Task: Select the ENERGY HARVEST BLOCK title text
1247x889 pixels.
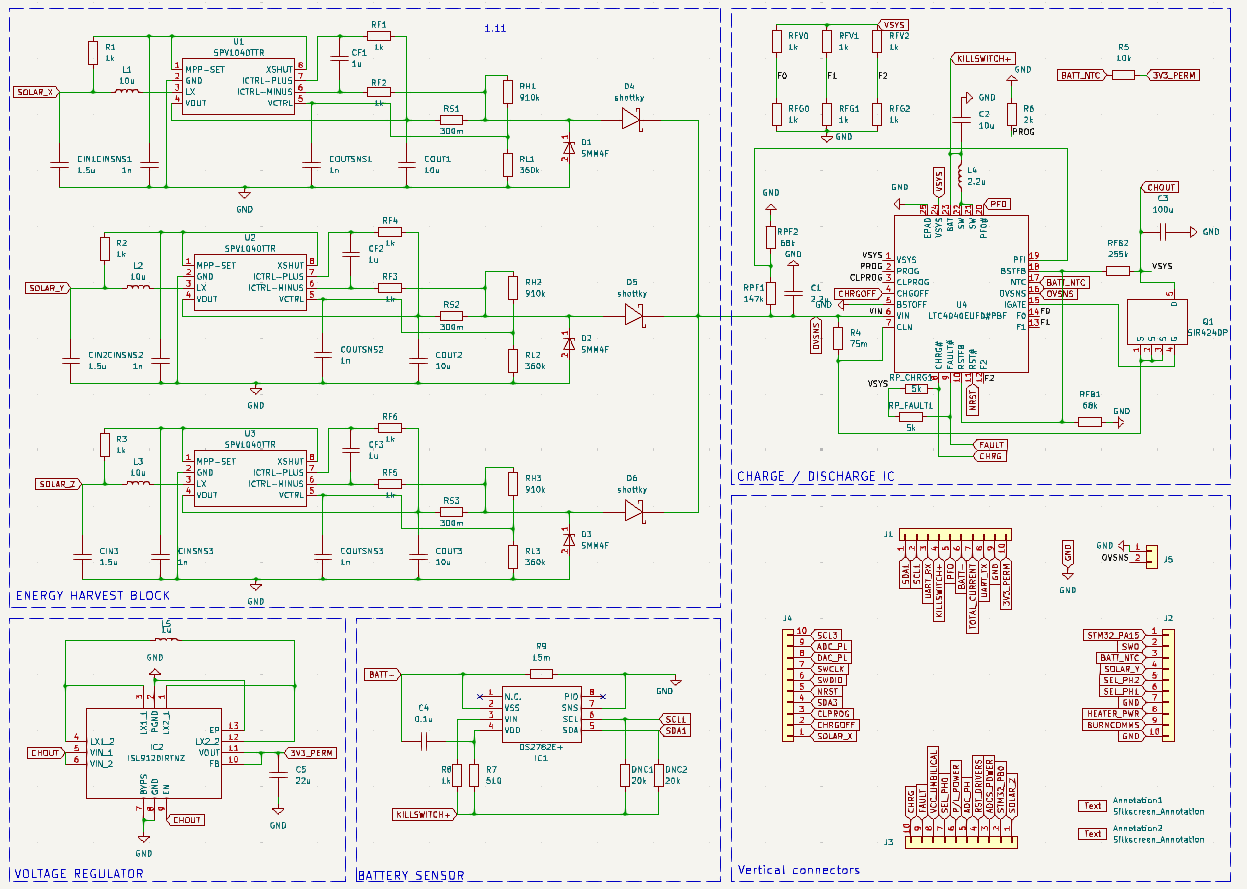Action: 92,596
